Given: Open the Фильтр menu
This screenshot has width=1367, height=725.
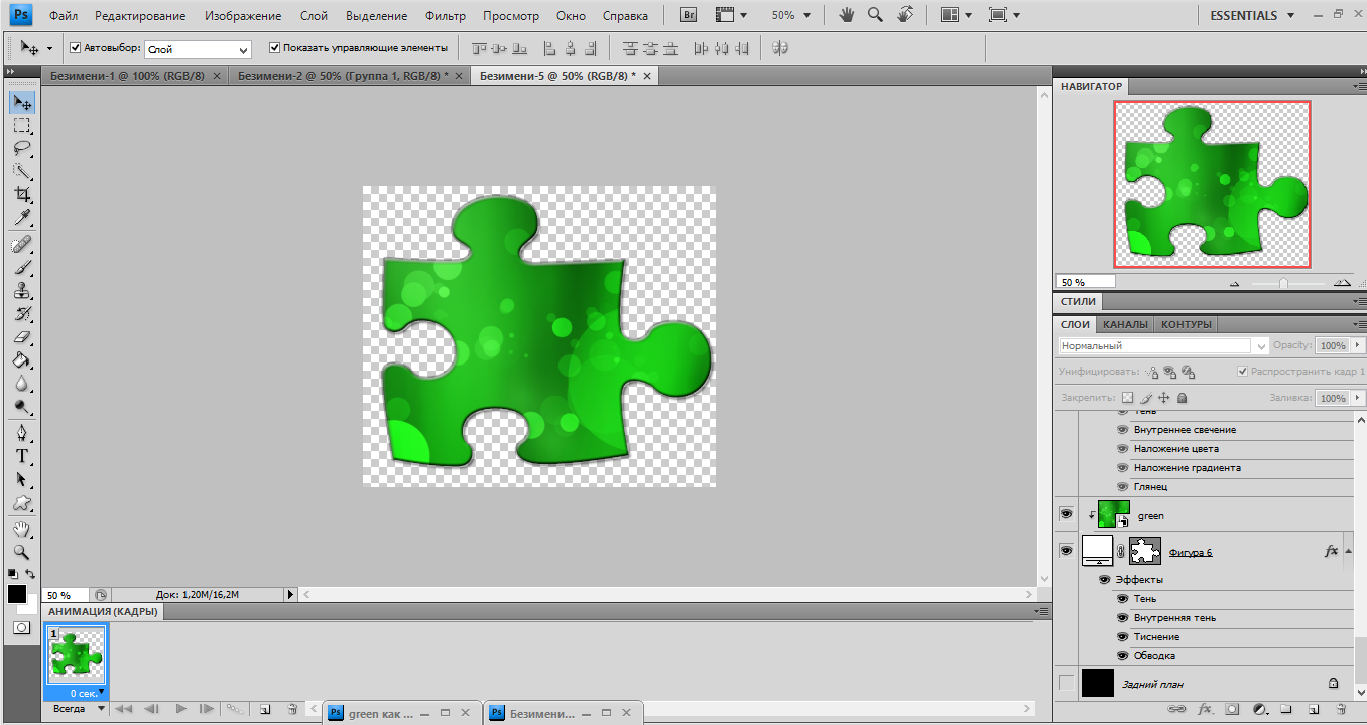Looking at the screenshot, I should coord(445,16).
